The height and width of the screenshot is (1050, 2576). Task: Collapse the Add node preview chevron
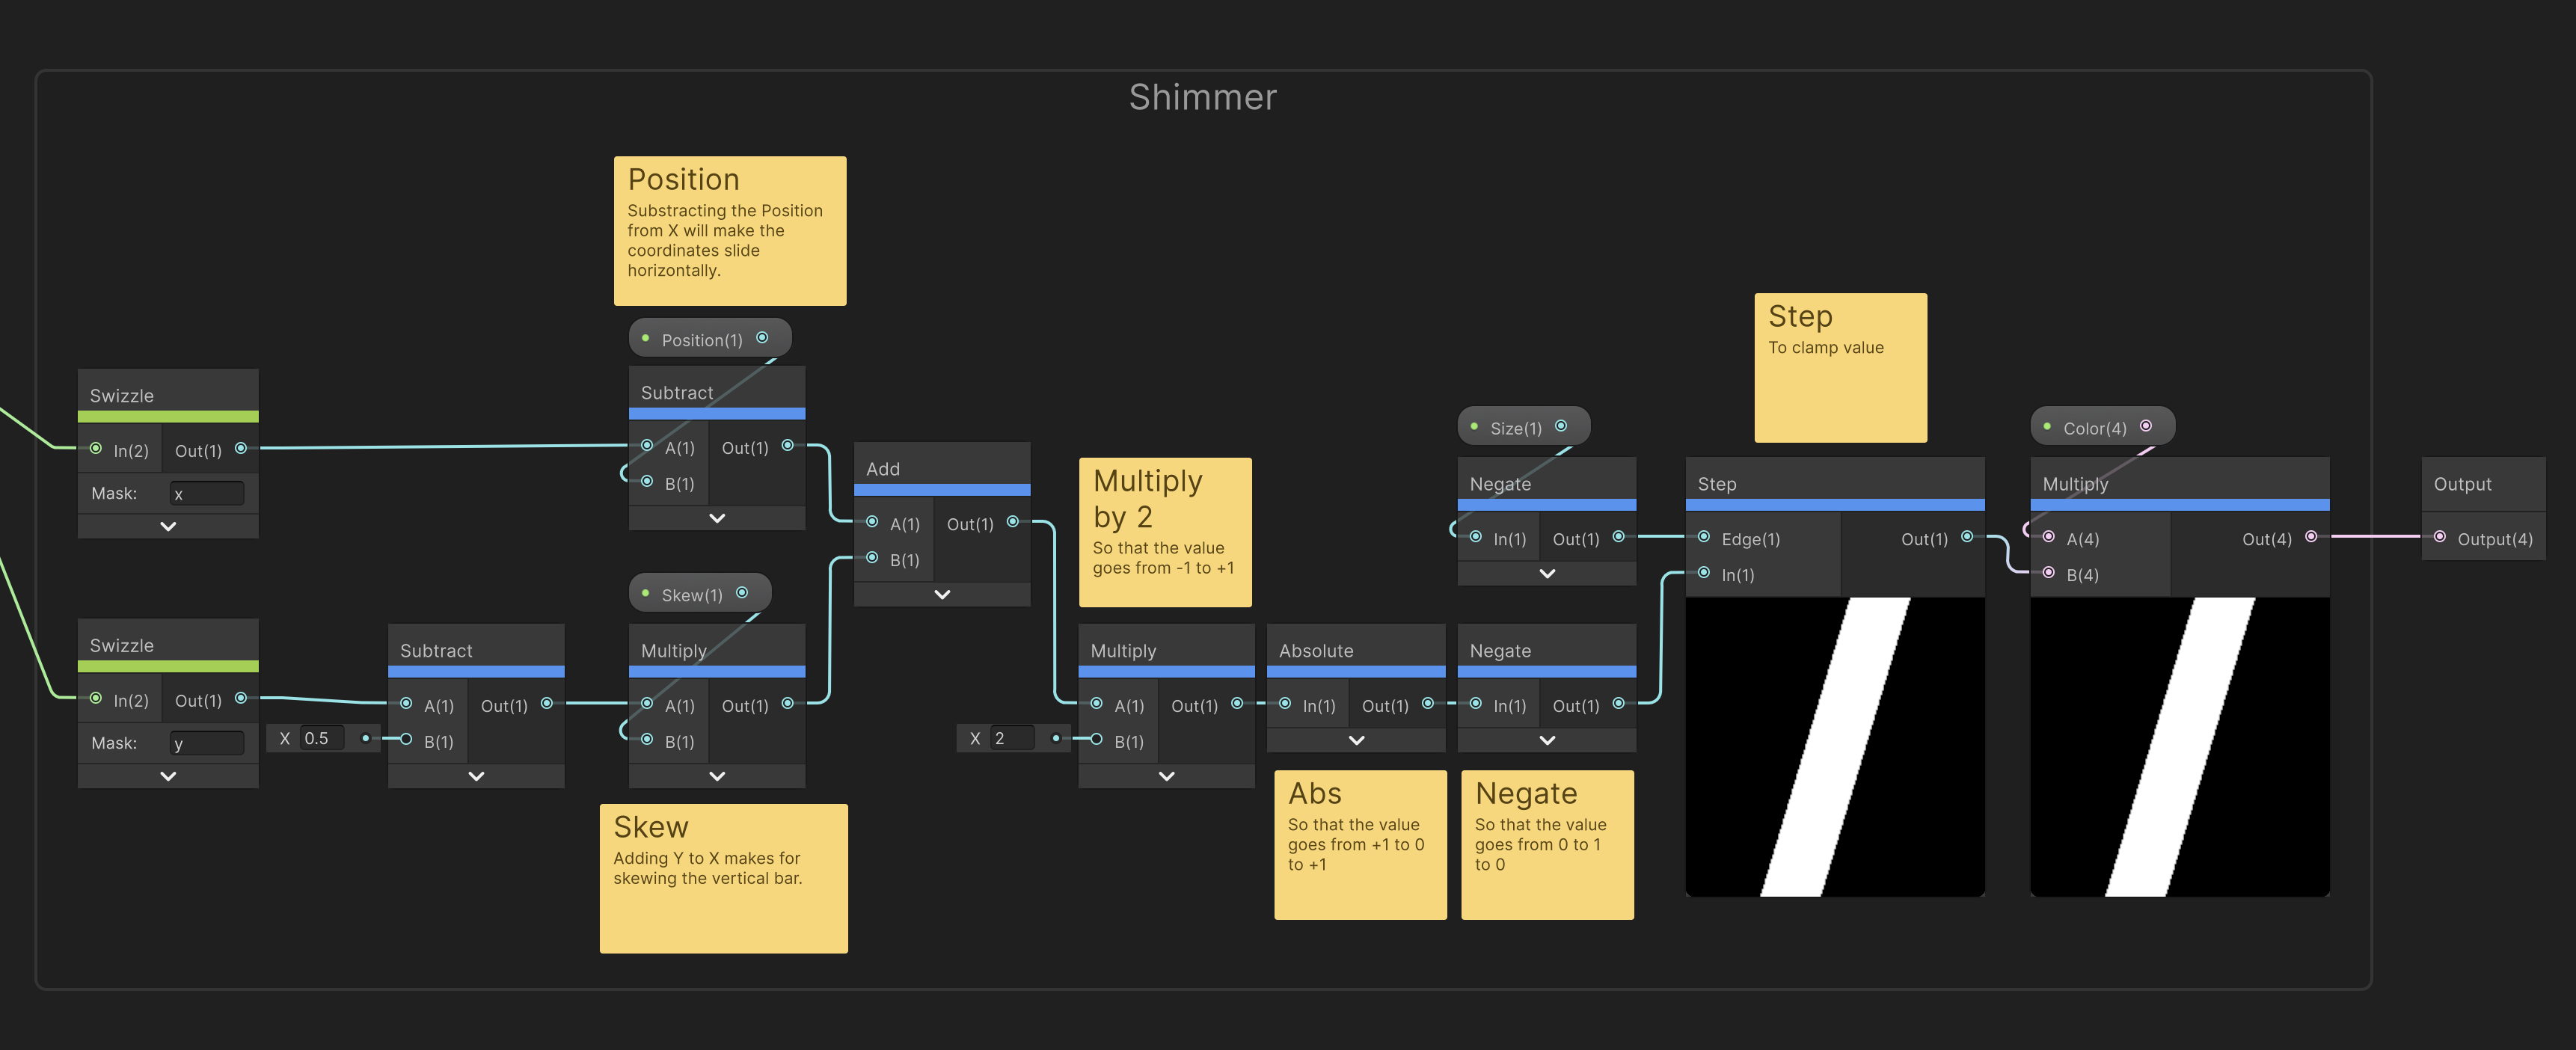(x=942, y=594)
